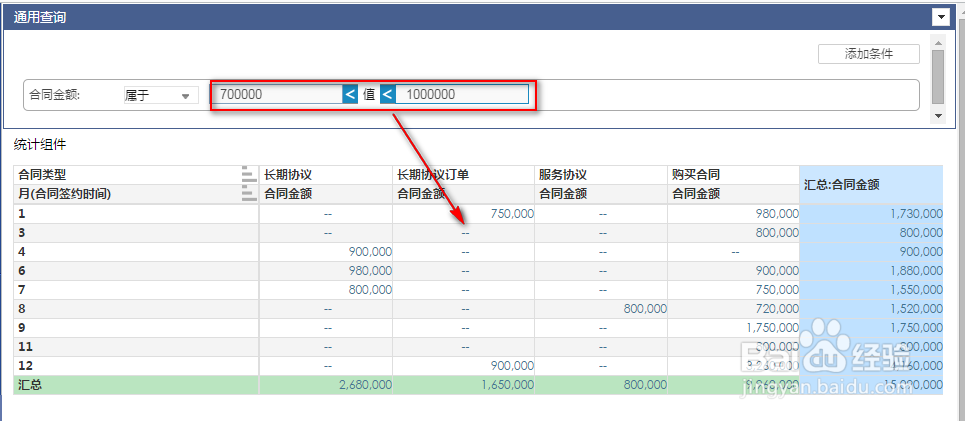Select the 800,000 购买合同 cell in month 3
This screenshot has height=421, width=965.
point(734,233)
